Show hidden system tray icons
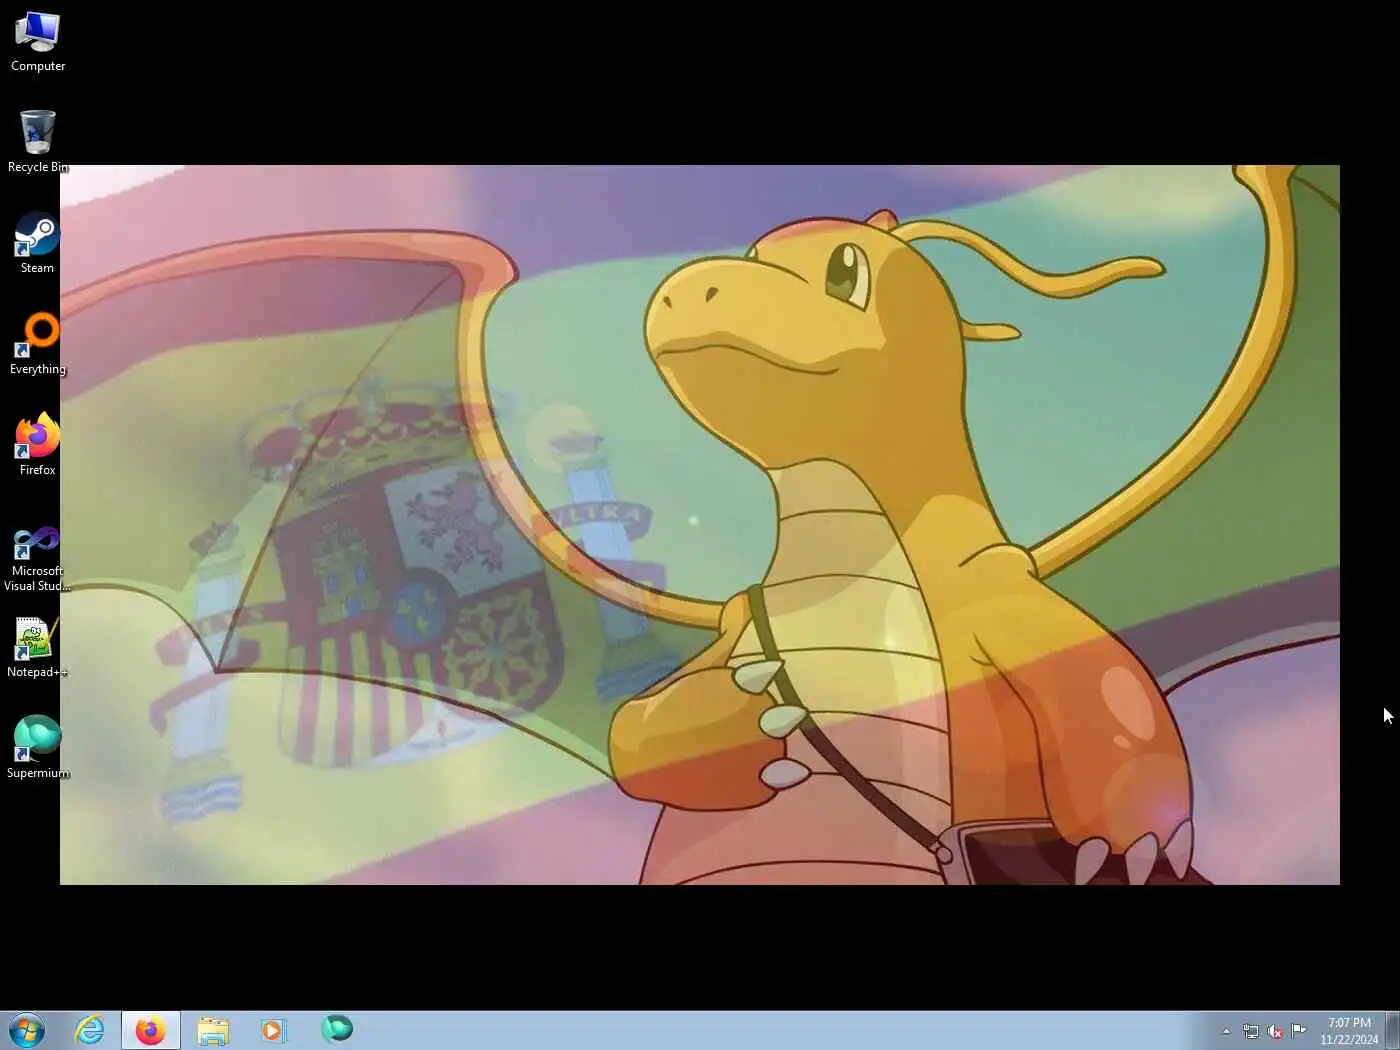Viewport: 1400px width, 1050px height. [x=1226, y=1031]
